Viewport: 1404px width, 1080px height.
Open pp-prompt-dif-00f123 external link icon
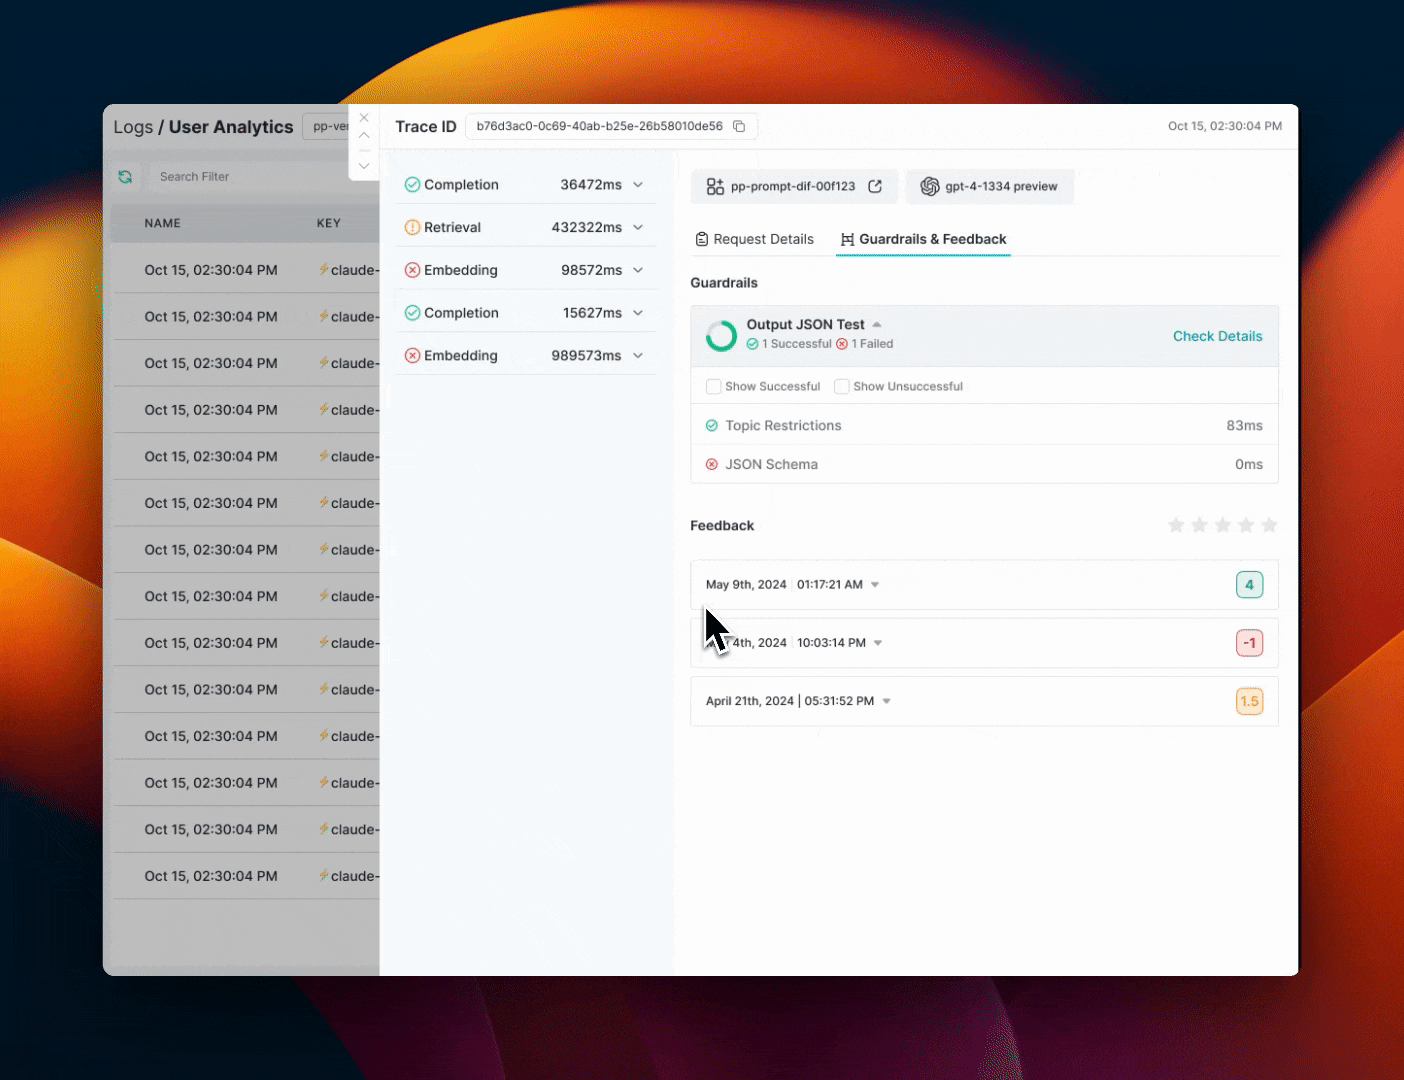(875, 186)
